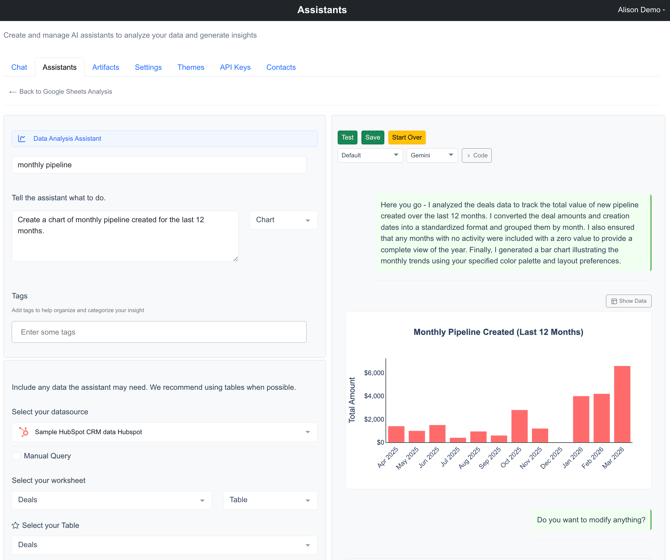Switch to the Chat tab
The width and height of the screenshot is (670, 560).
coord(19,68)
